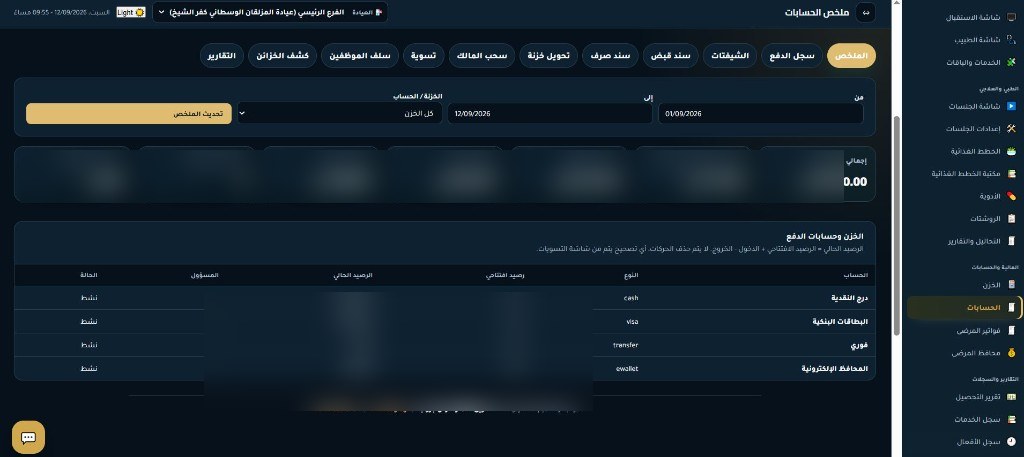Click the الرصيد الحالي column header
1024x457 pixels.
[x=353, y=276]
